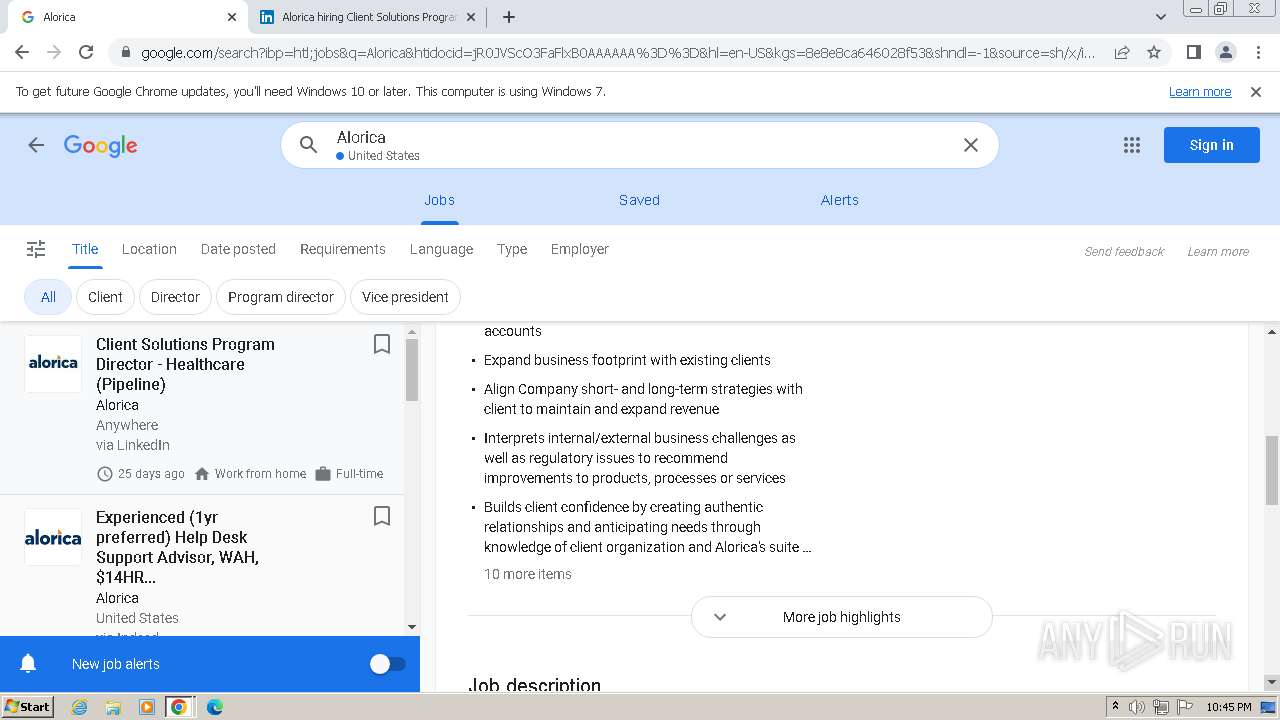Viewport: 1280px width, 720px height.
Task: Open the Type filter
Action: tap(512, 249)
